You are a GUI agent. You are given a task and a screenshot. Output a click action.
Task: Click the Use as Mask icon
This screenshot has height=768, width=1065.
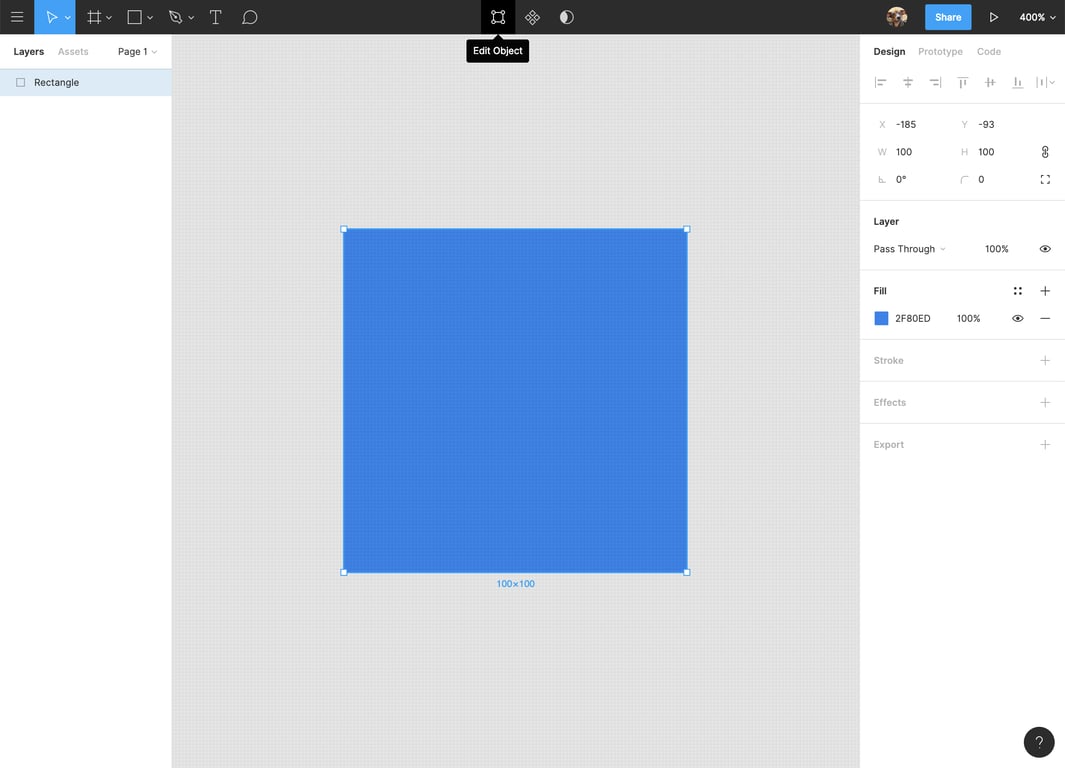pos(566,17)
